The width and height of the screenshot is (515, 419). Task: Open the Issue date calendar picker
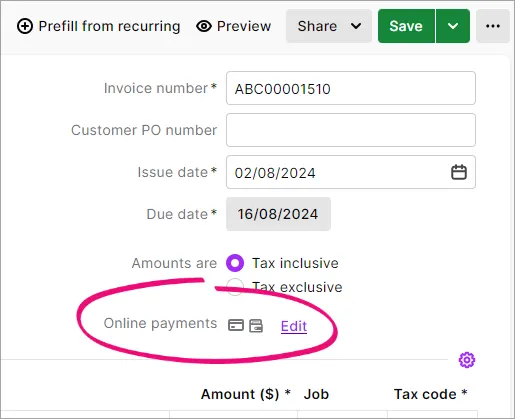point(459,172)
